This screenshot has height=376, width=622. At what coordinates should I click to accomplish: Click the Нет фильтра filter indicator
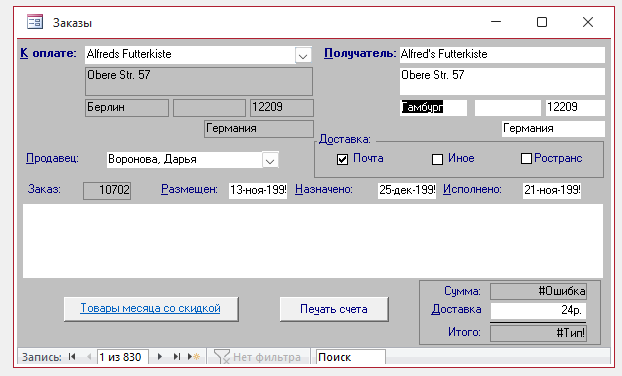pos(257,357)
